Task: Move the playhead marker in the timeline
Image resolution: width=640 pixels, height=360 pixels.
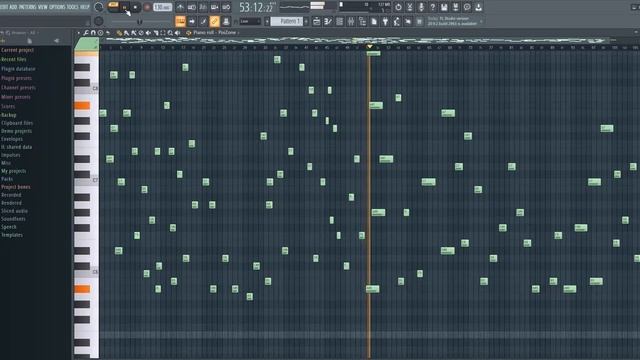Action: click(x=369, y=47)
